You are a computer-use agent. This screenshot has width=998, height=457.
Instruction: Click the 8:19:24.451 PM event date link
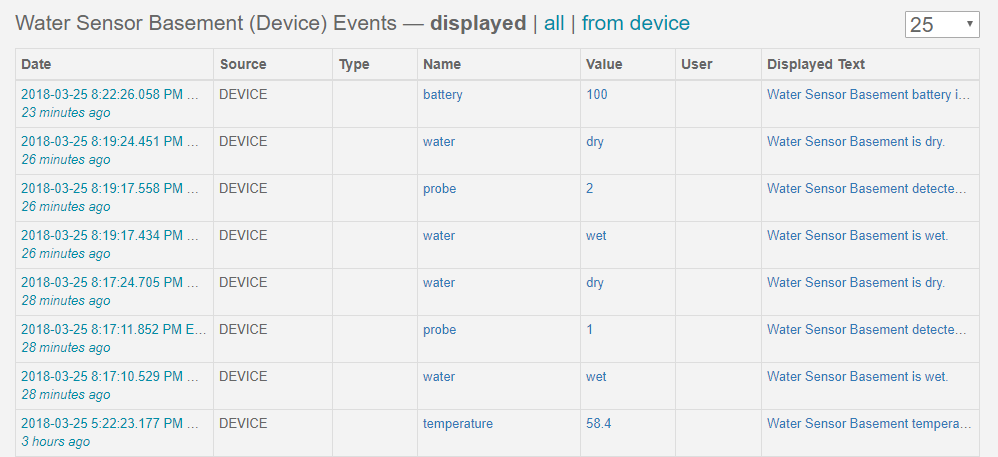coord(110,142)
